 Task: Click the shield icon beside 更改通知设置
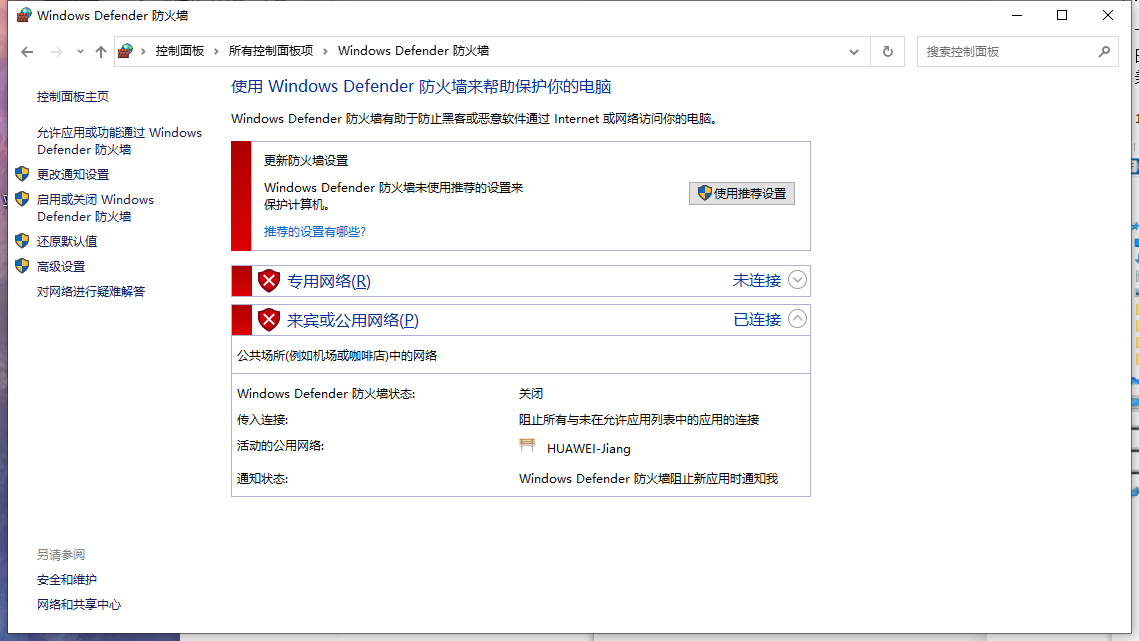click(22, 173)
